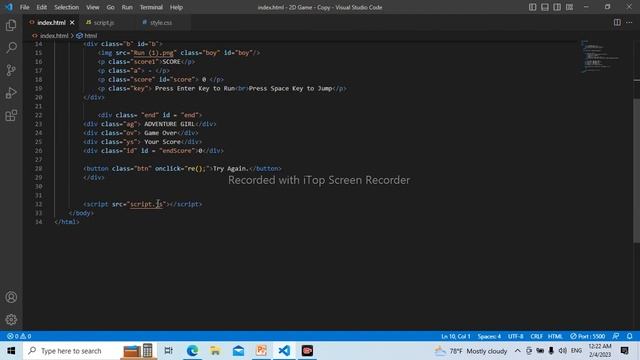Open the Go menu
640x360 pixels.
point(110,7)
